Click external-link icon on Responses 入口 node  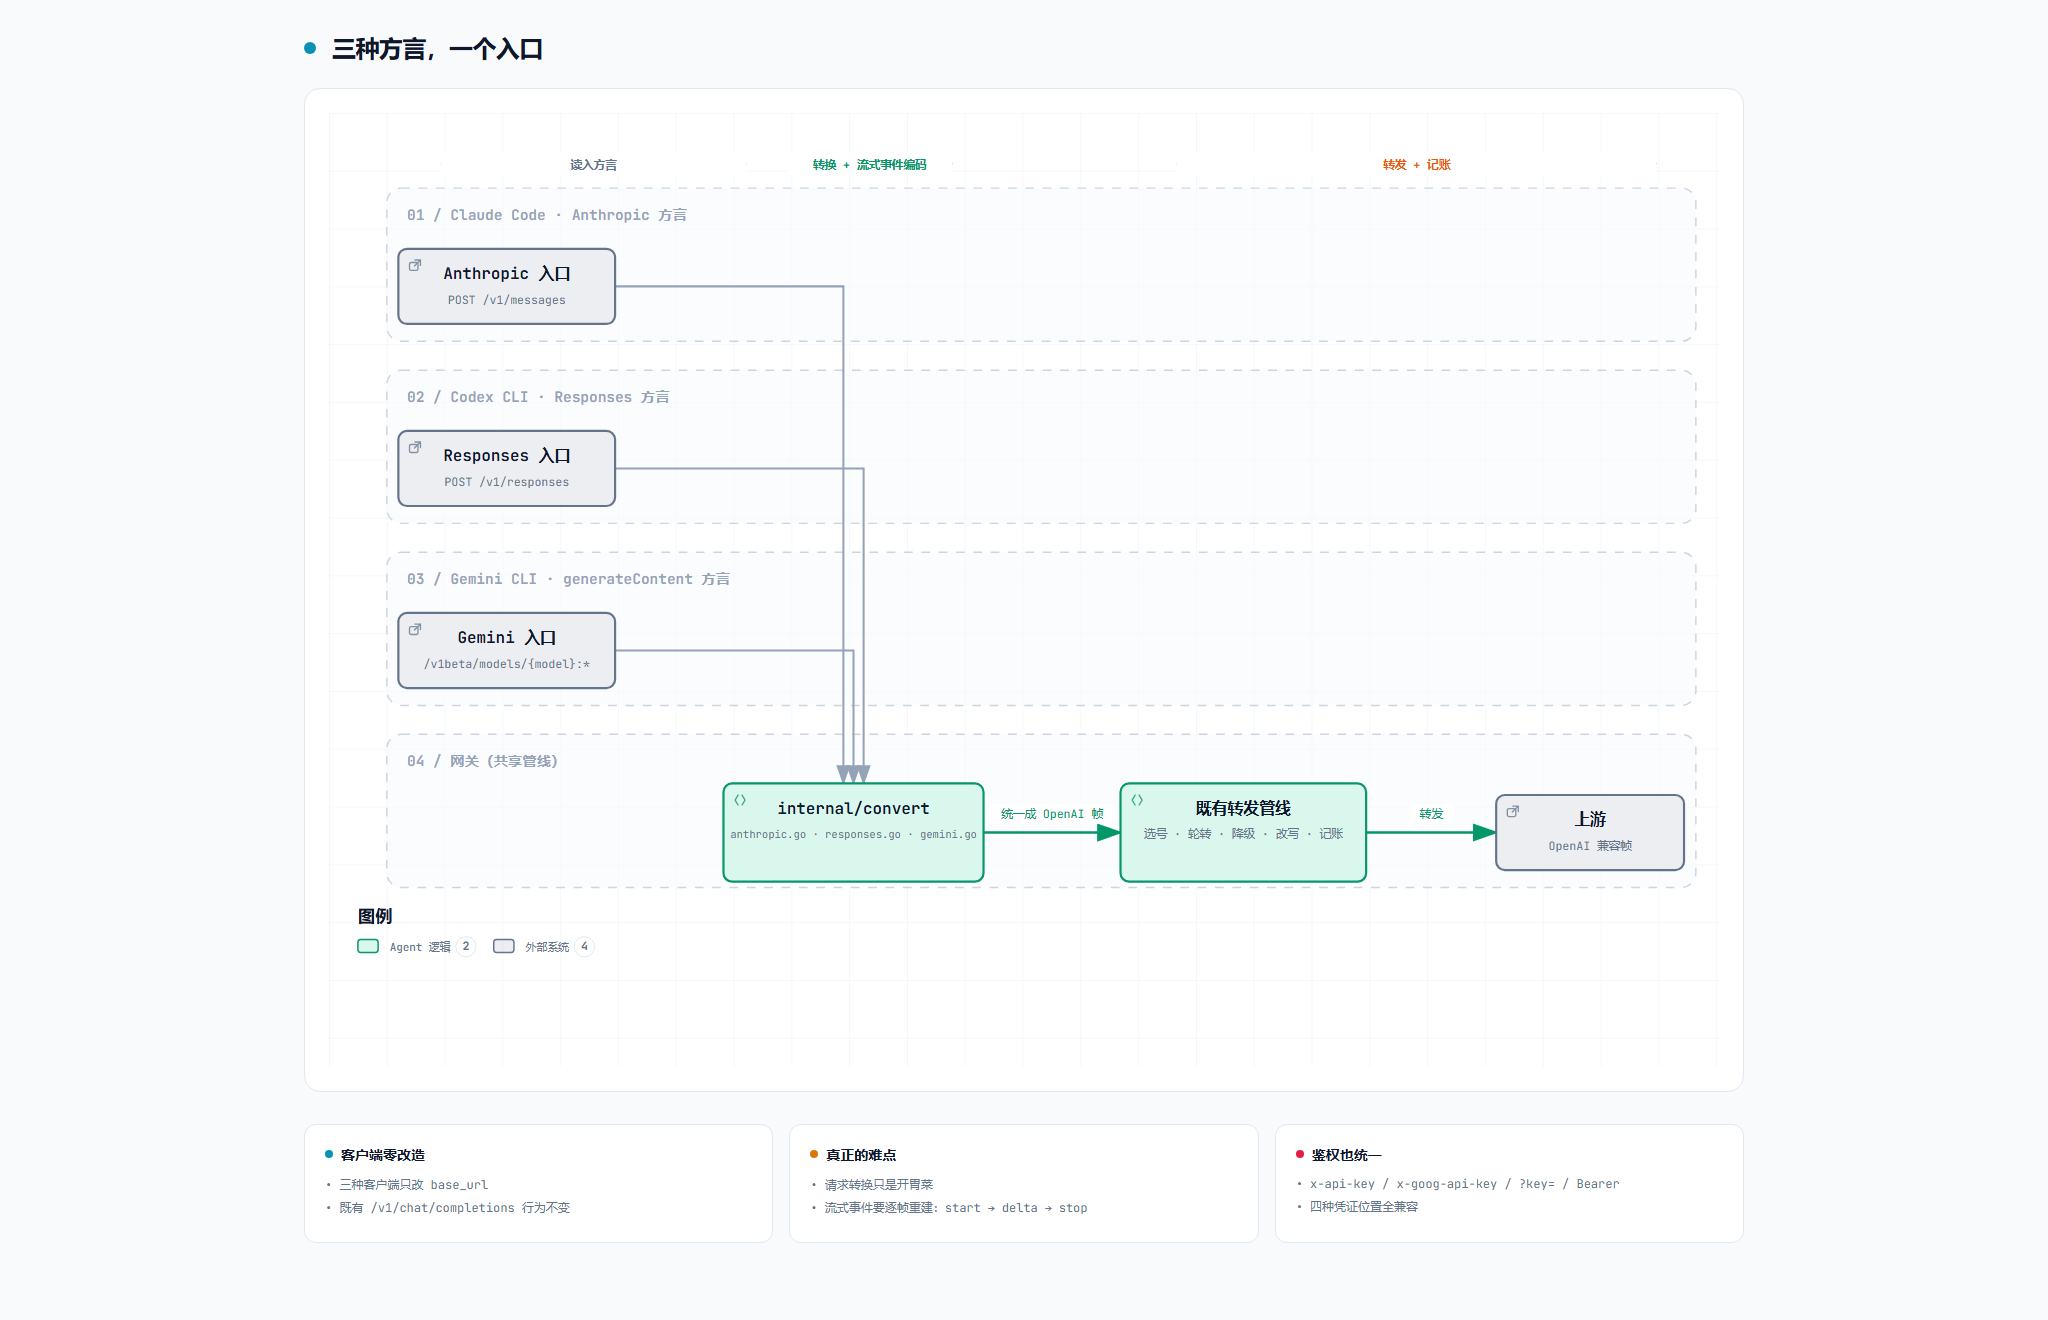click(415, 447)
